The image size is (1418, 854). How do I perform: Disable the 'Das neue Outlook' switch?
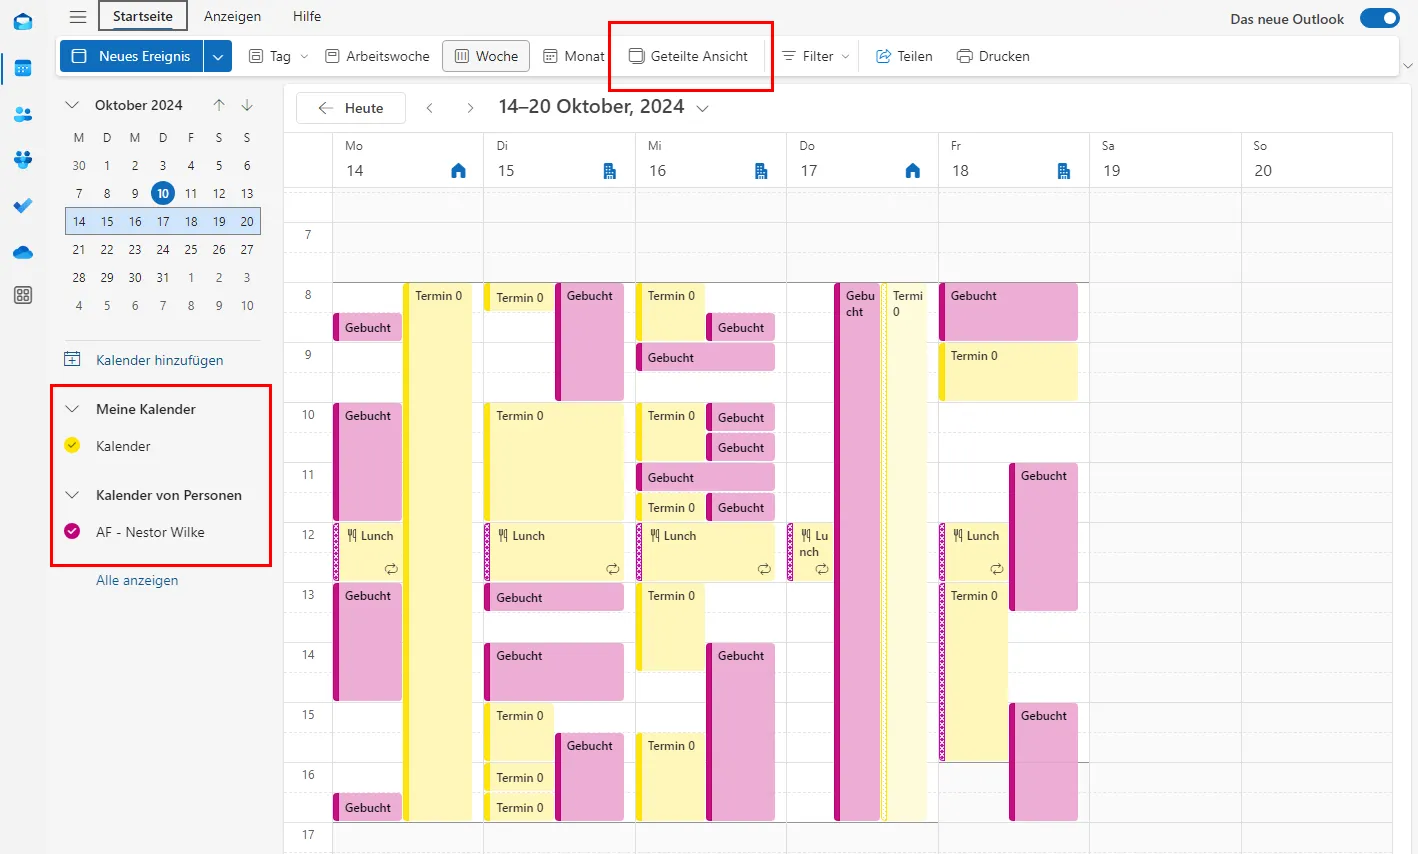(1380, 17)
